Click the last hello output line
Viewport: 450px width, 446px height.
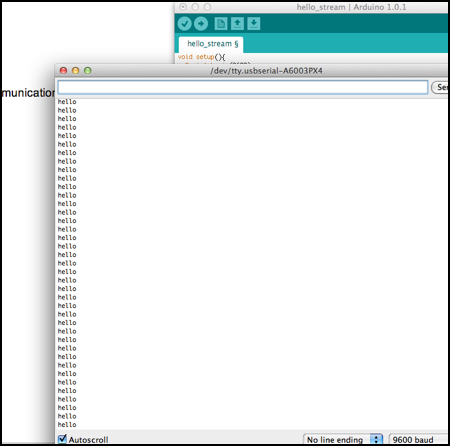click(67, 424)
